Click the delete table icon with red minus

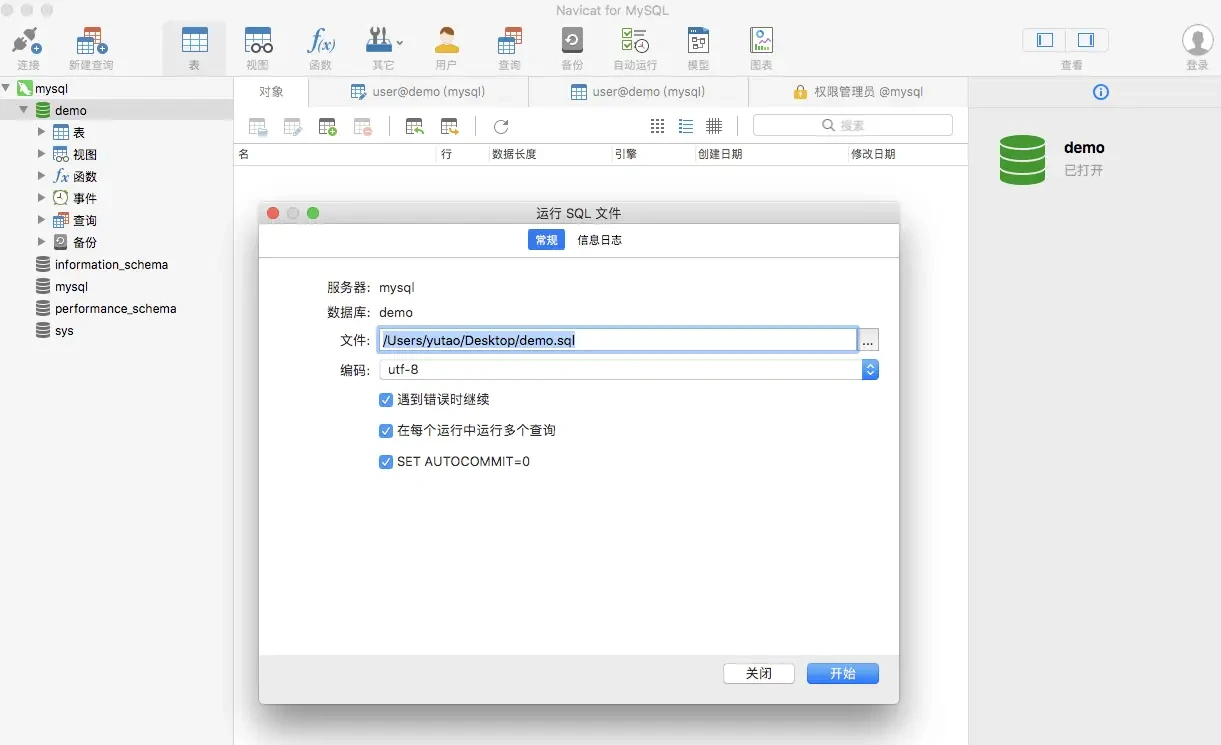click(x=362, y=127)
